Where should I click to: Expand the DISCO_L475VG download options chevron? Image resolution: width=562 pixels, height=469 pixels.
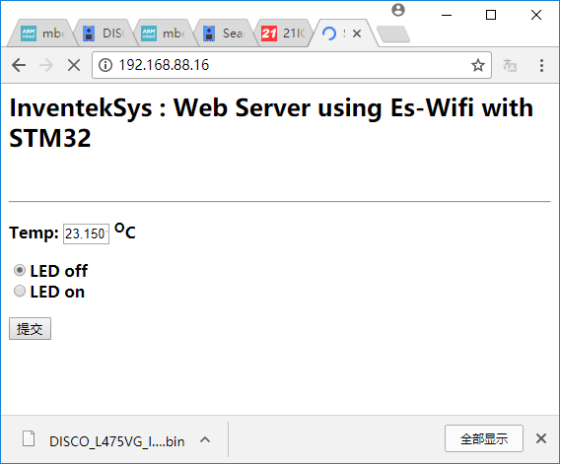tap(205, 440)
